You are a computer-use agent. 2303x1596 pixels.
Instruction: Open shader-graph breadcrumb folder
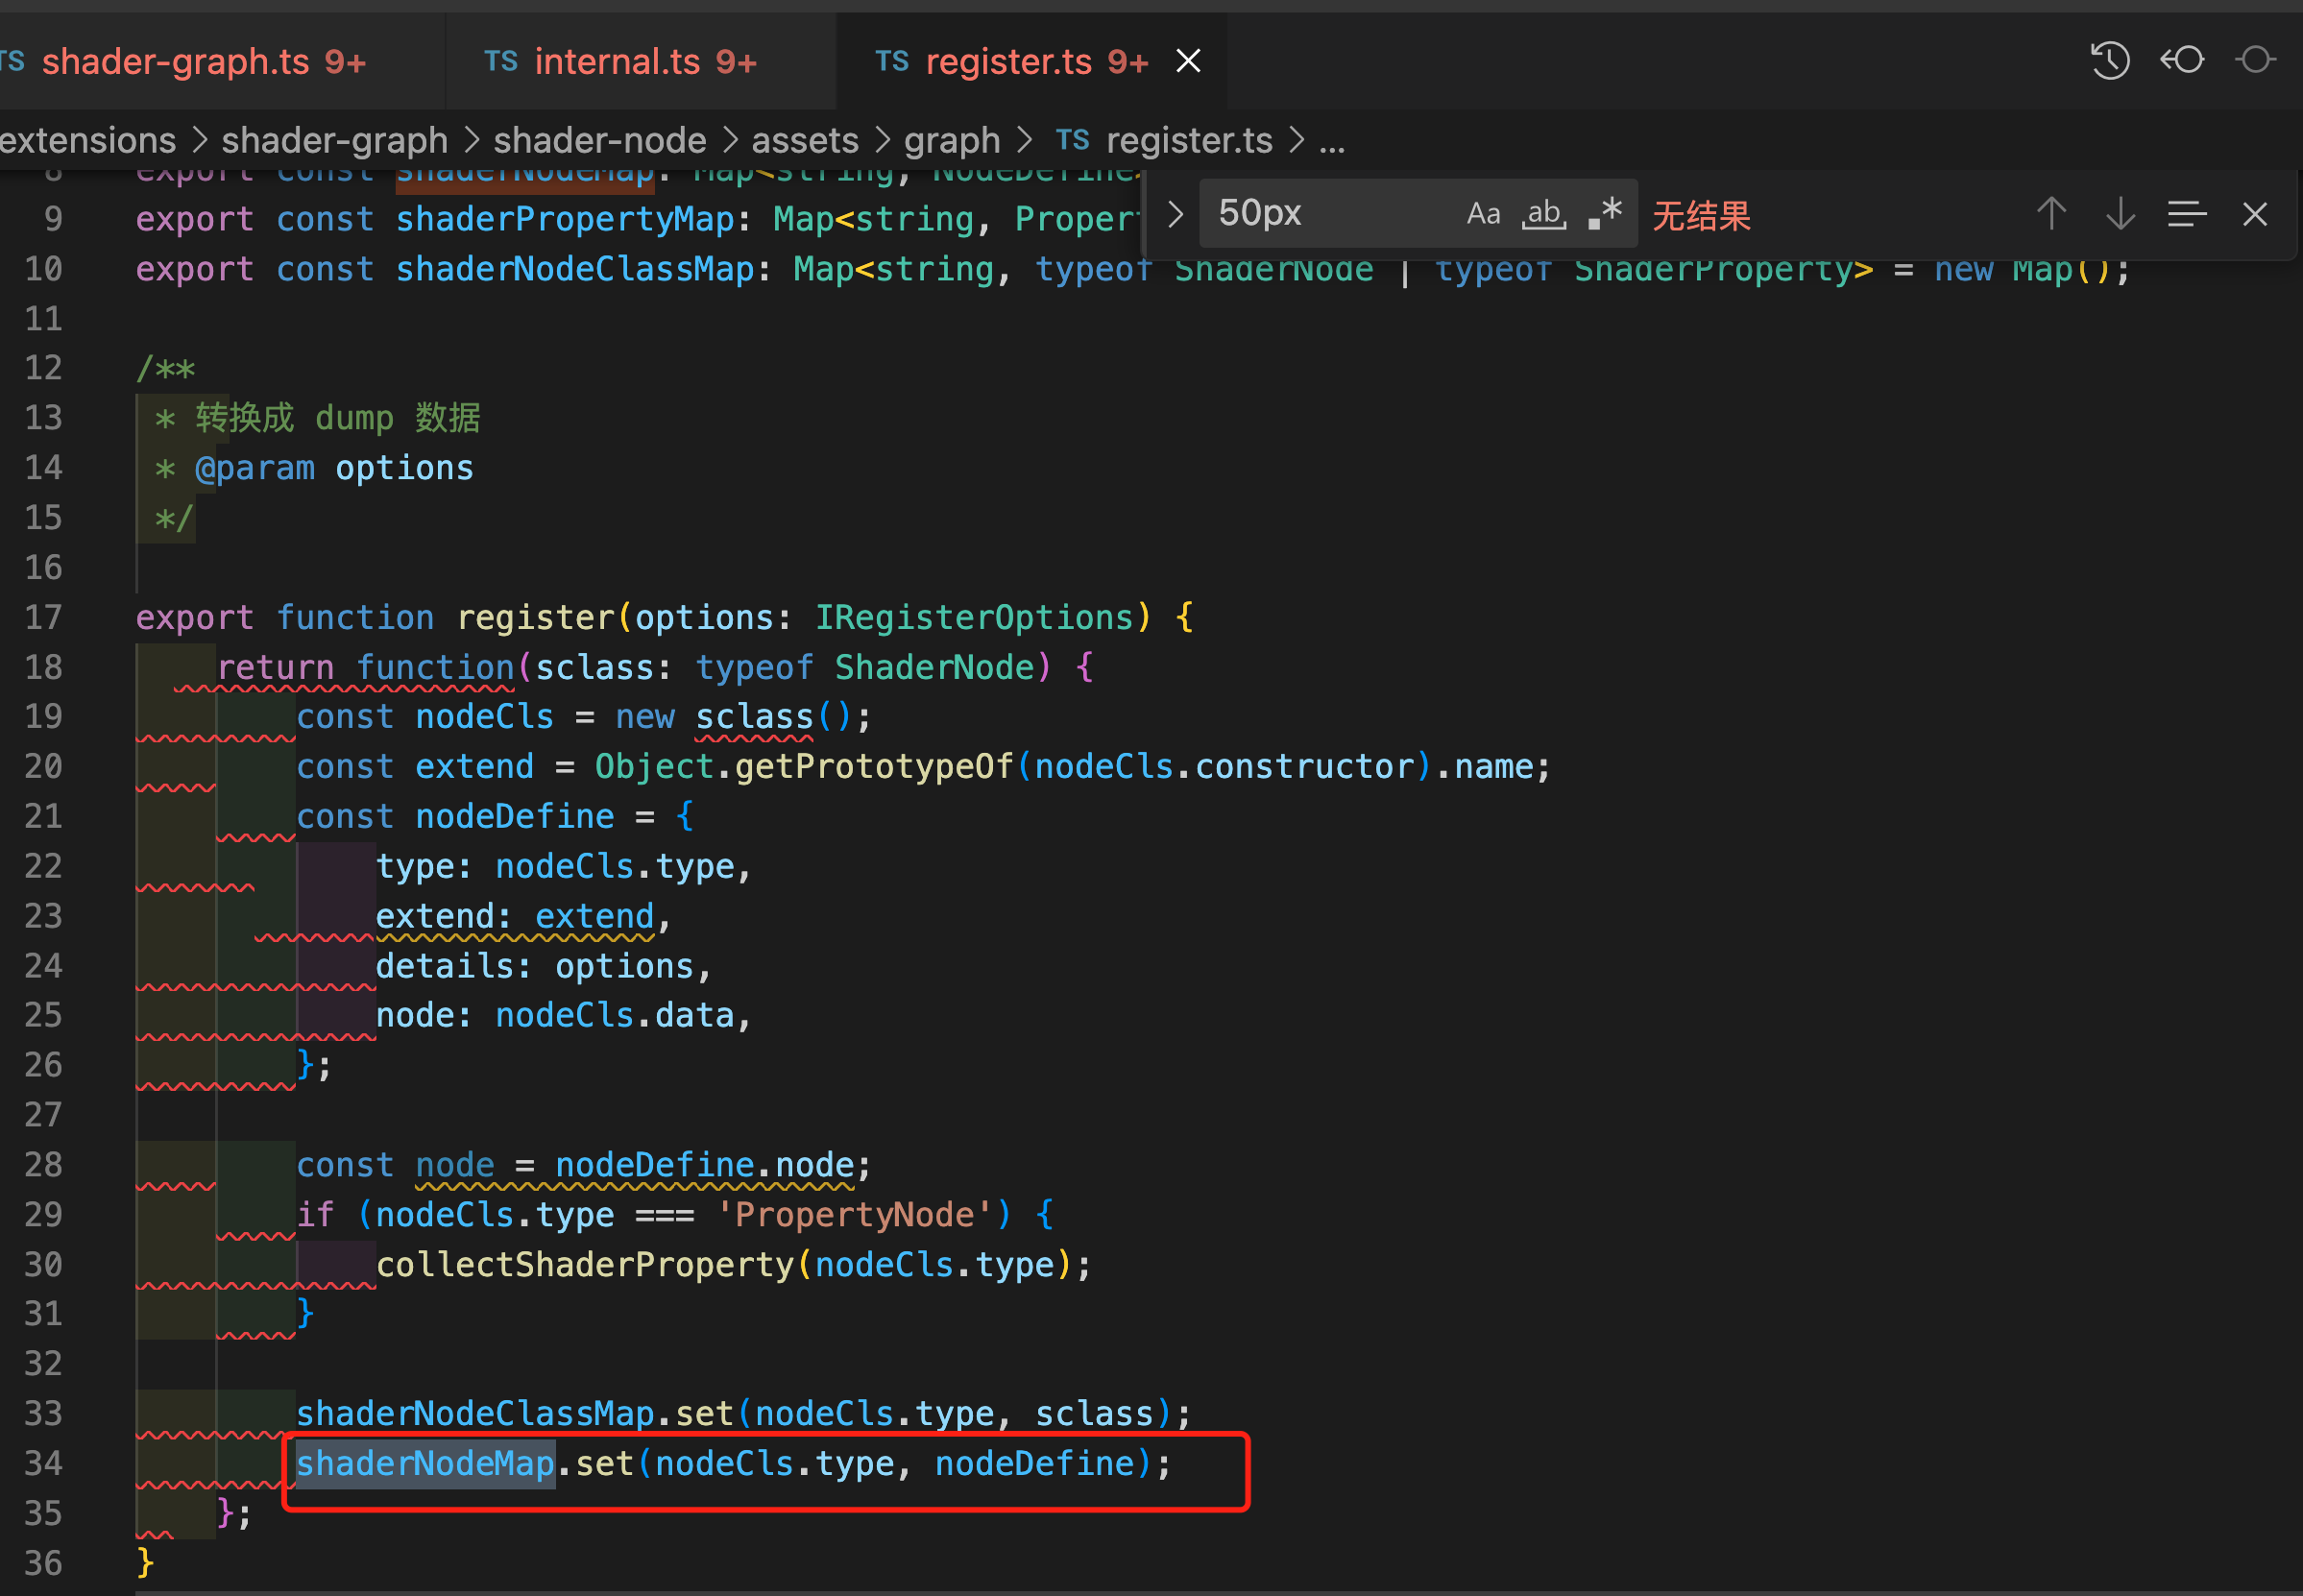point(334,140)
